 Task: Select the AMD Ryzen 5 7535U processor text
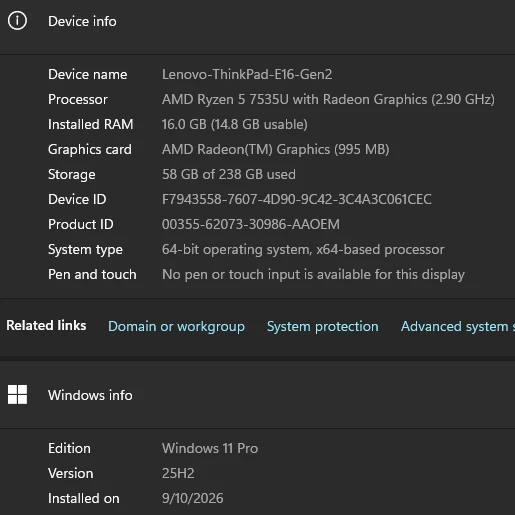[x=328, y=99]
